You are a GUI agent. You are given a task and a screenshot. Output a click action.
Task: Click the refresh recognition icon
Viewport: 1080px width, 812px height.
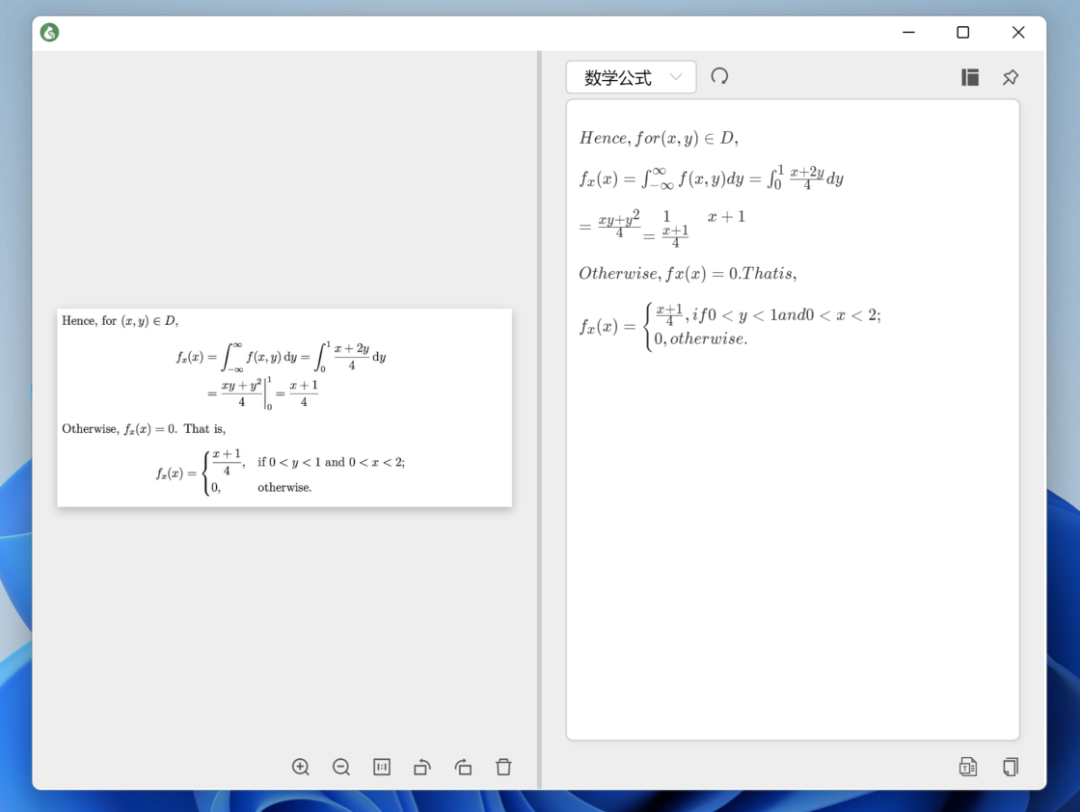tap(719, 76)
